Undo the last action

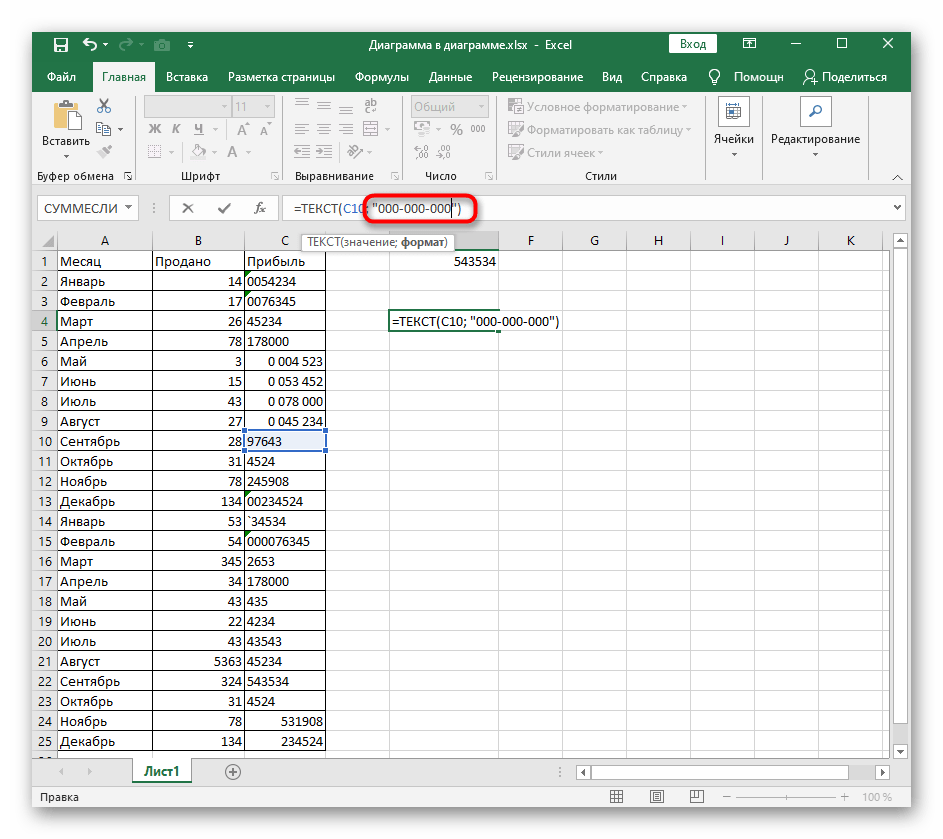[x=90, y=45]
